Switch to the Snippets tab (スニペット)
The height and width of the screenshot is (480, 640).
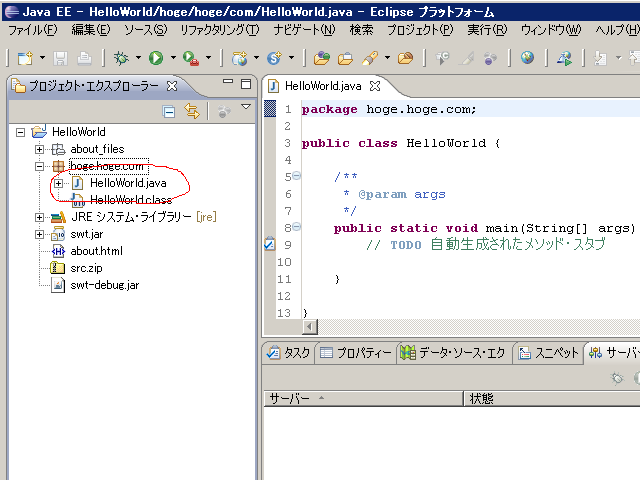(x=549, y=352)
